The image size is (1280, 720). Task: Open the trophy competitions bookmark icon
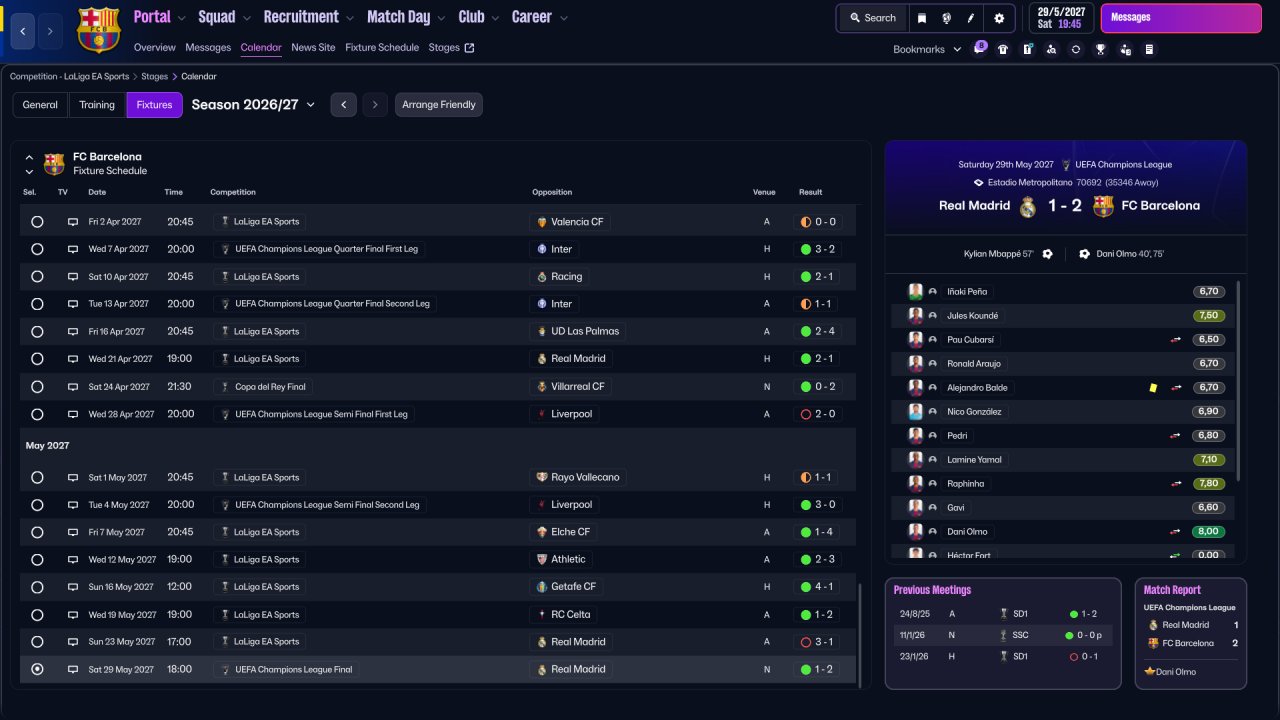point(1100,49)
